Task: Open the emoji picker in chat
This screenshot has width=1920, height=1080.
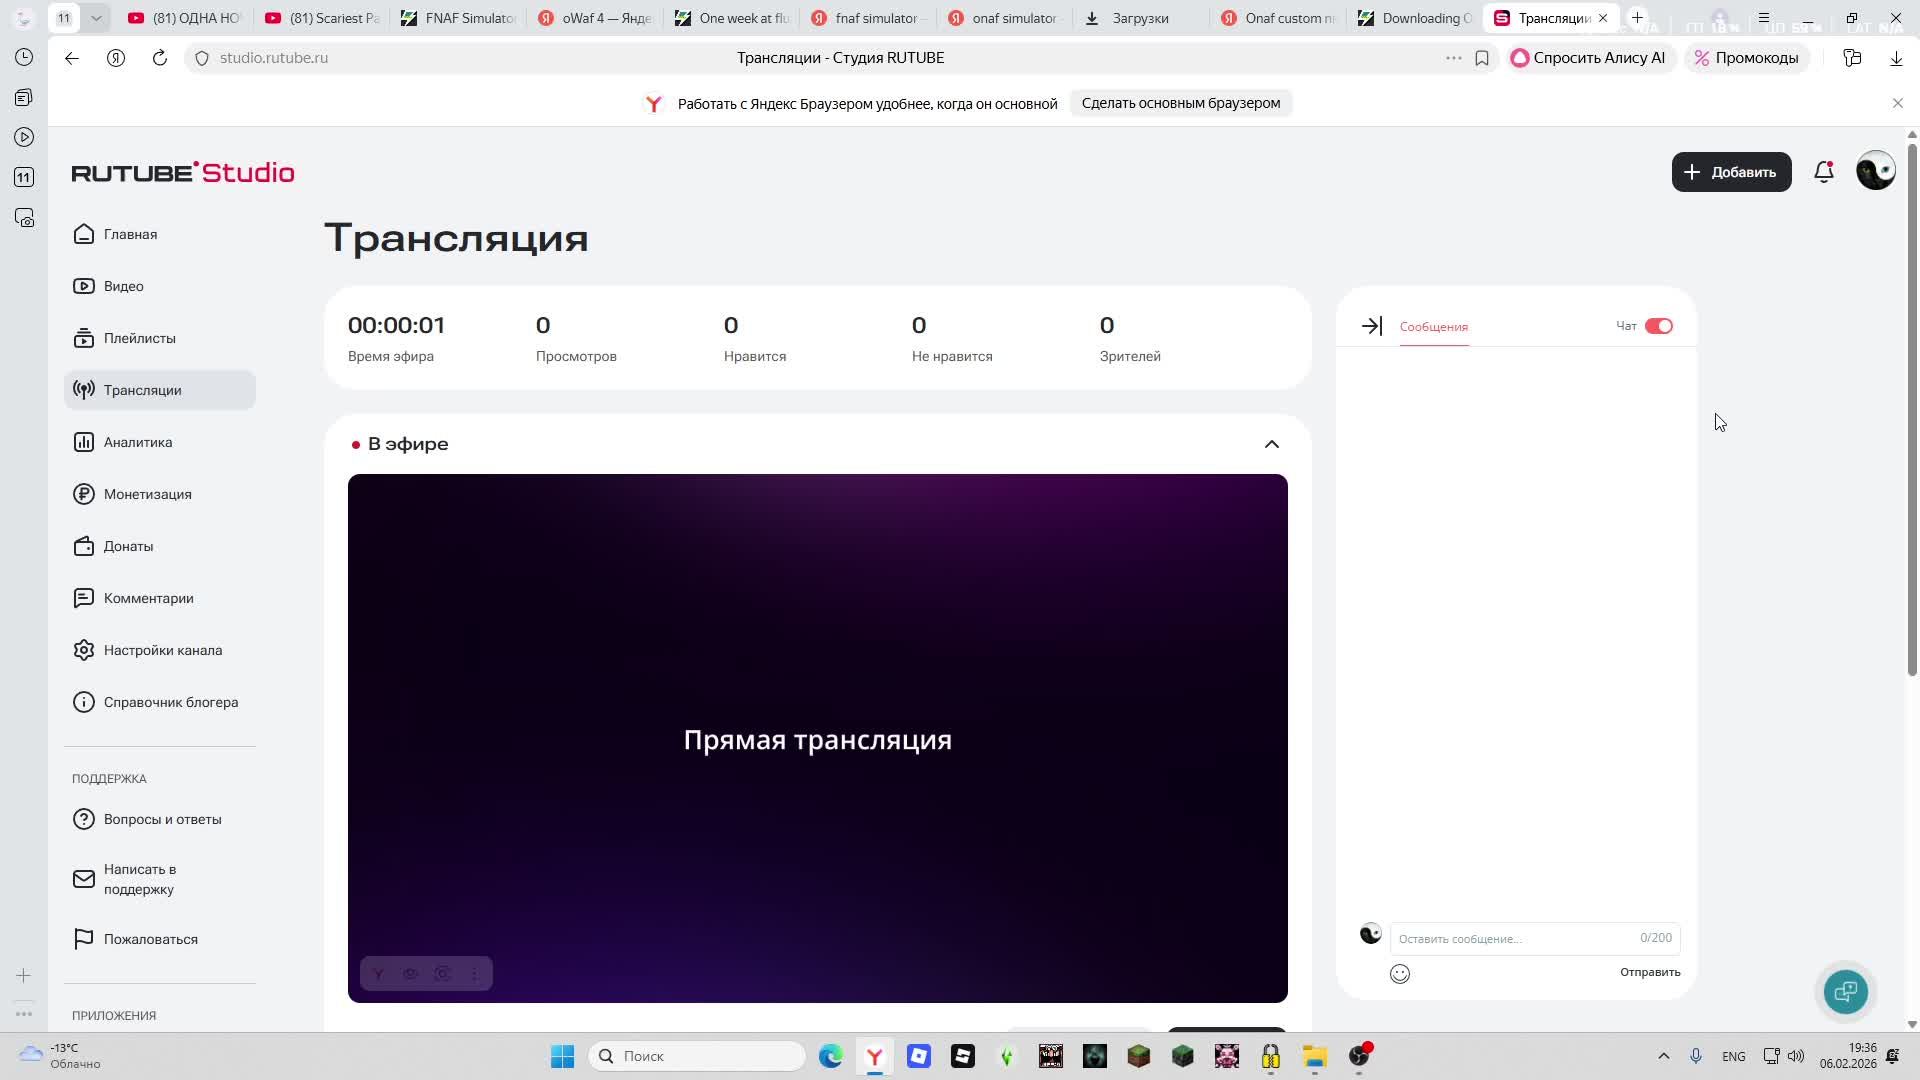Action: [x=1399, y=973]
